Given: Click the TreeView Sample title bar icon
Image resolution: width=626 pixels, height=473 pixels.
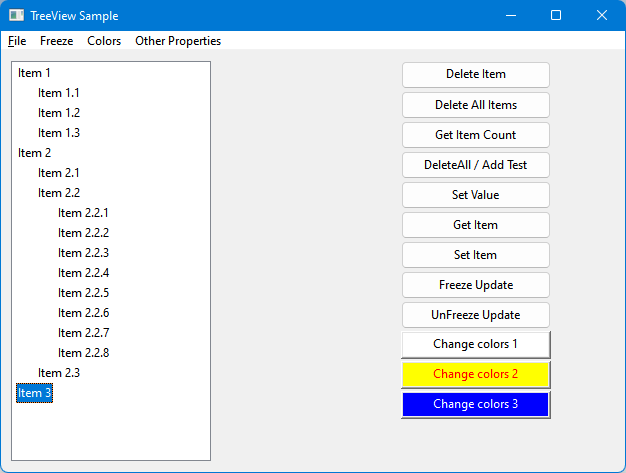Looking at the screenshot, I should 16,16.
